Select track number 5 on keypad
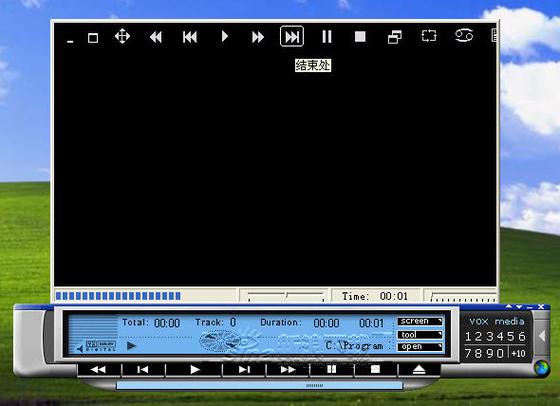Screen dimensions: 560x406 (511, 336)
